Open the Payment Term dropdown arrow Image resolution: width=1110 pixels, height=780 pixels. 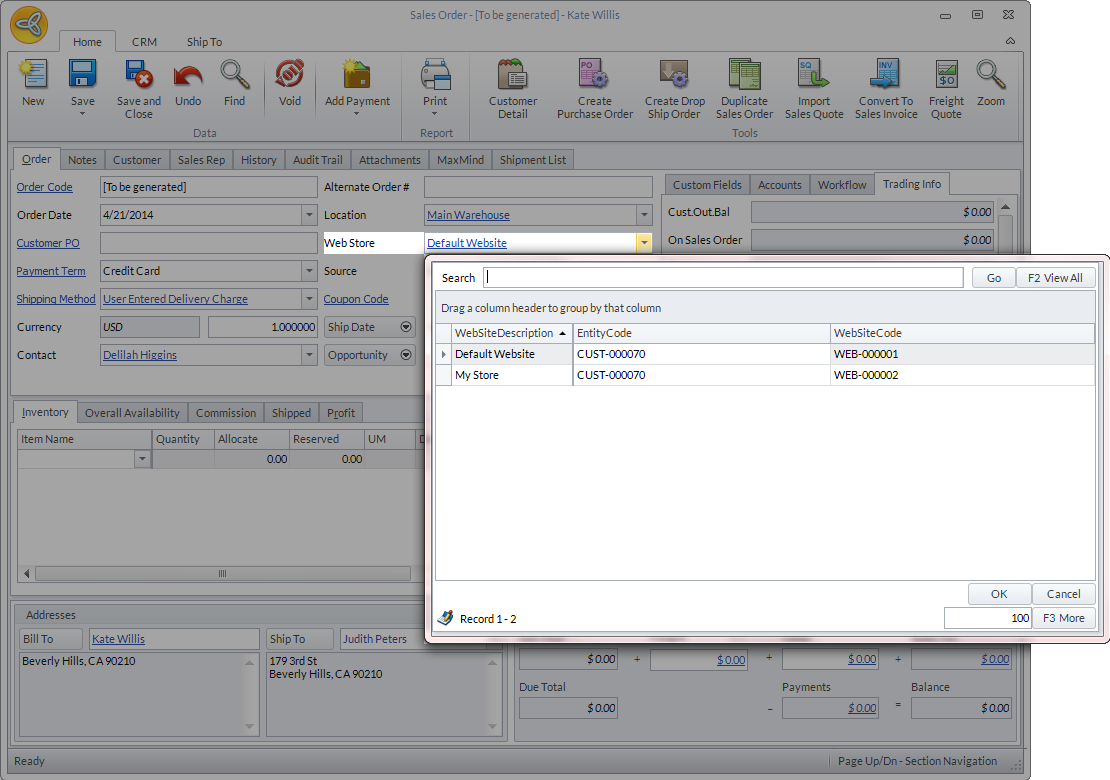(x=309, y=271)
